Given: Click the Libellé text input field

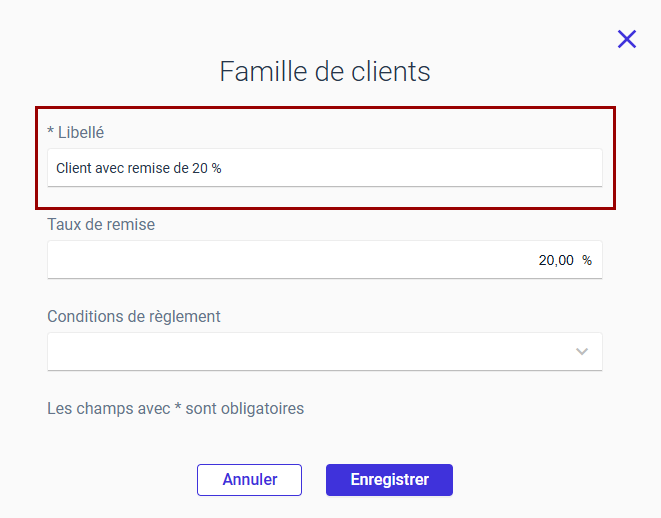Looking at the screenshot, I should (325, 168).
